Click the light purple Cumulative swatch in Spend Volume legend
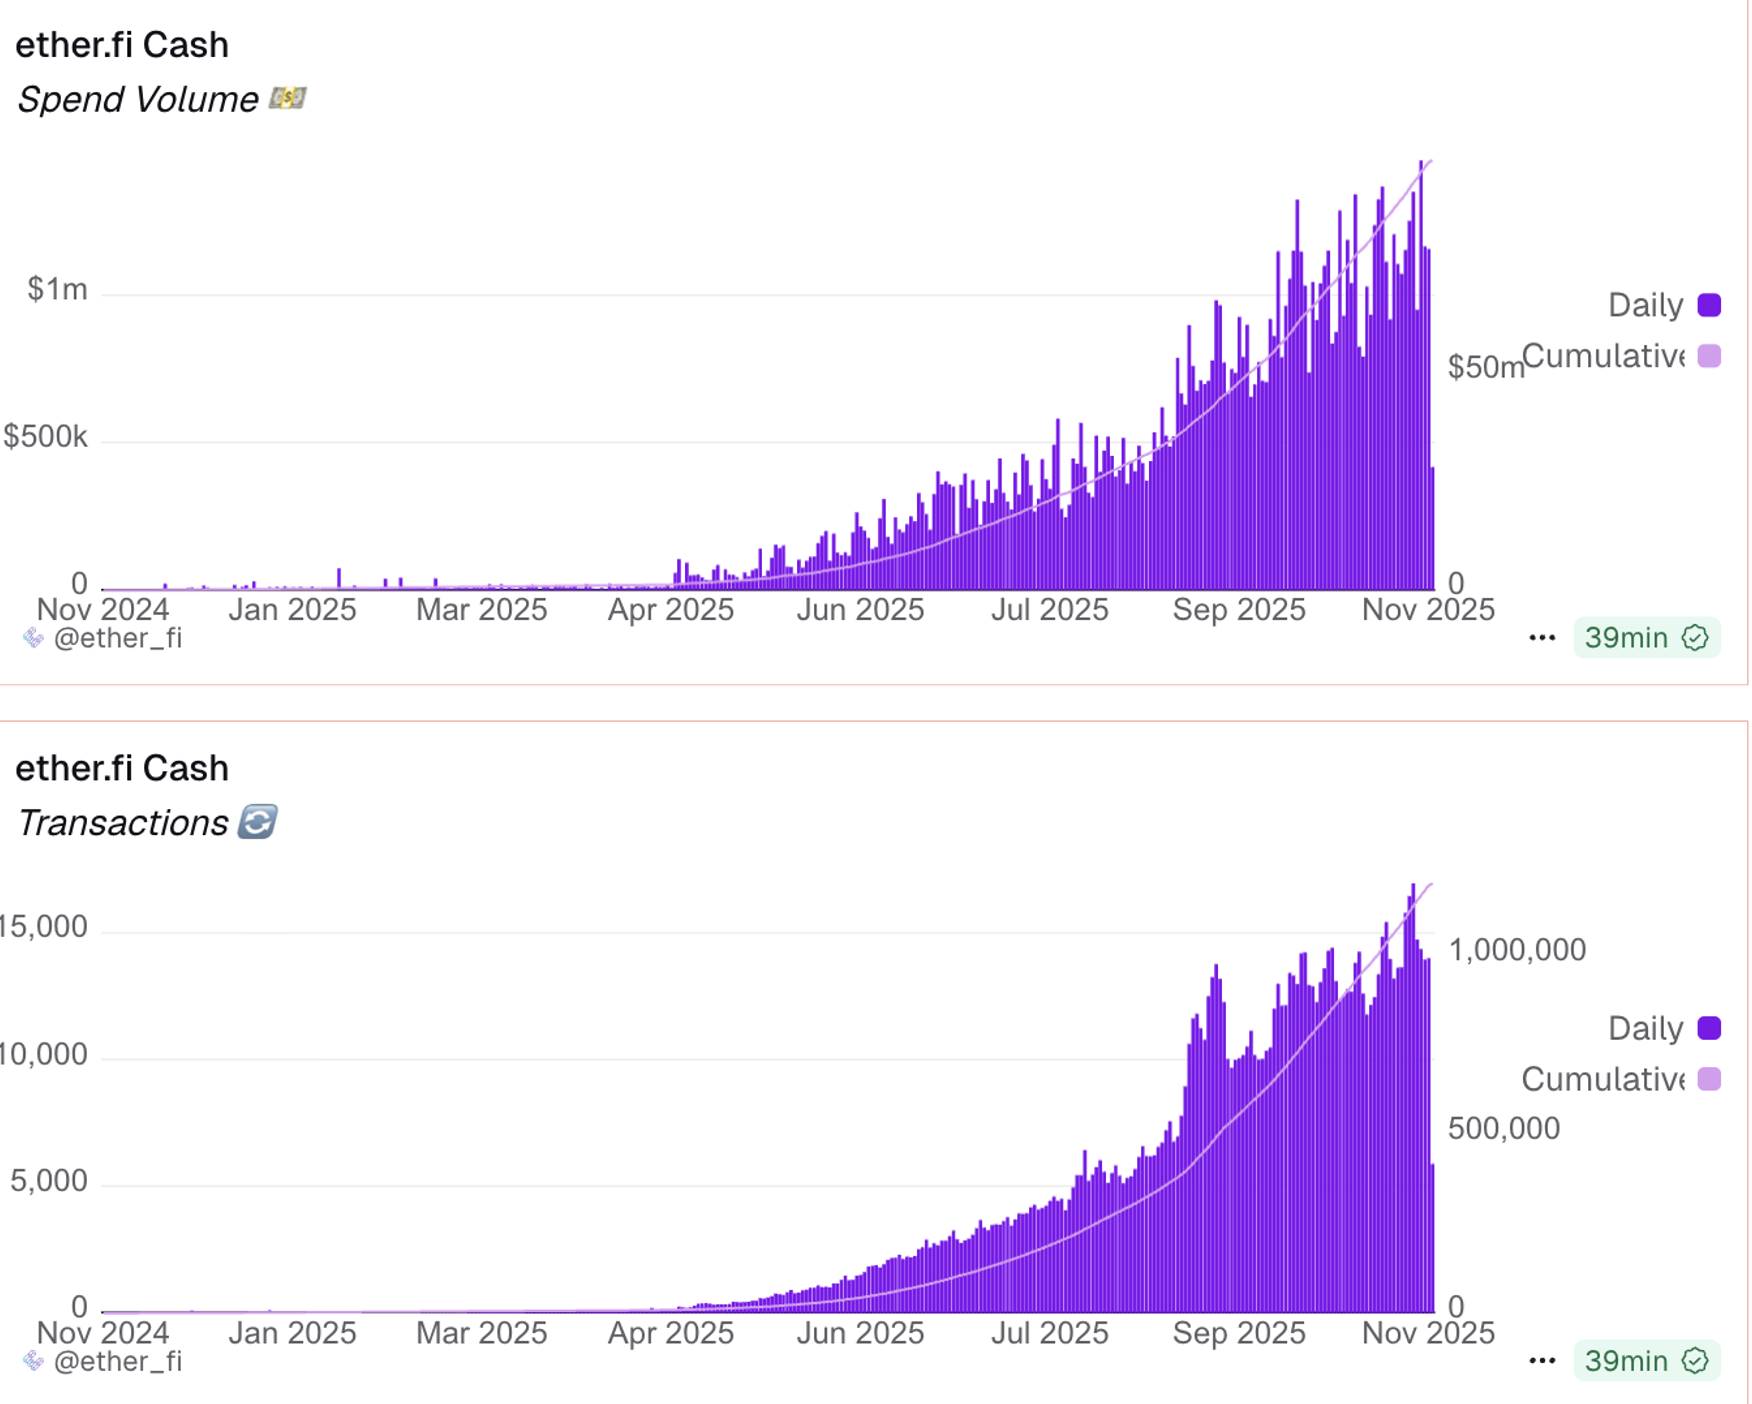This screenshot has width=1752, height=1404. (1709, 356)
